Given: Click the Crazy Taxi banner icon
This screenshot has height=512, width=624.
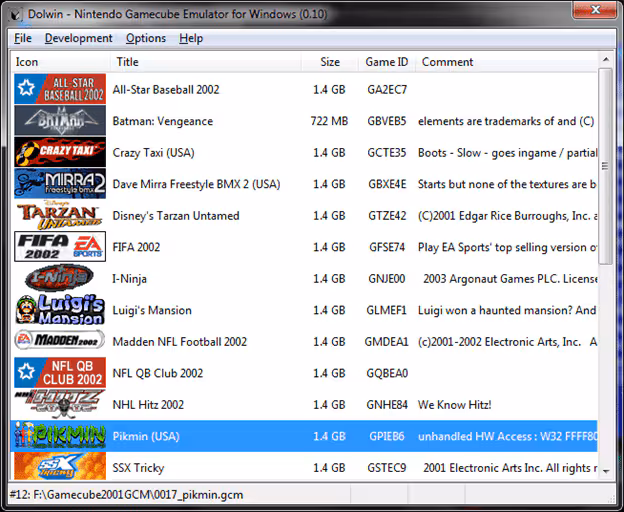Looking at the screenshot, I should (x=60, y=152).
